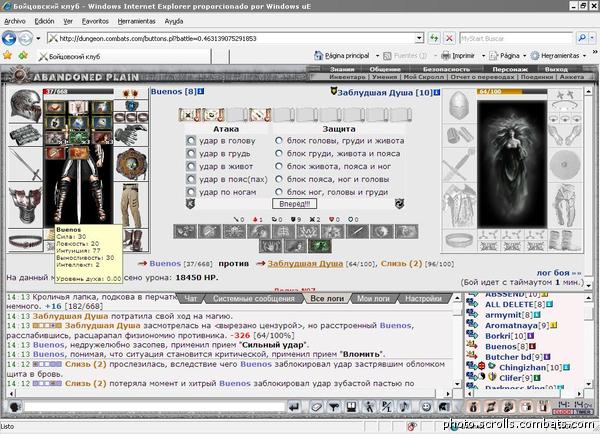This screenshot has height=434, width=600.
Task: Open the Персонаж game menu
Action: click(x=510, y=69)
